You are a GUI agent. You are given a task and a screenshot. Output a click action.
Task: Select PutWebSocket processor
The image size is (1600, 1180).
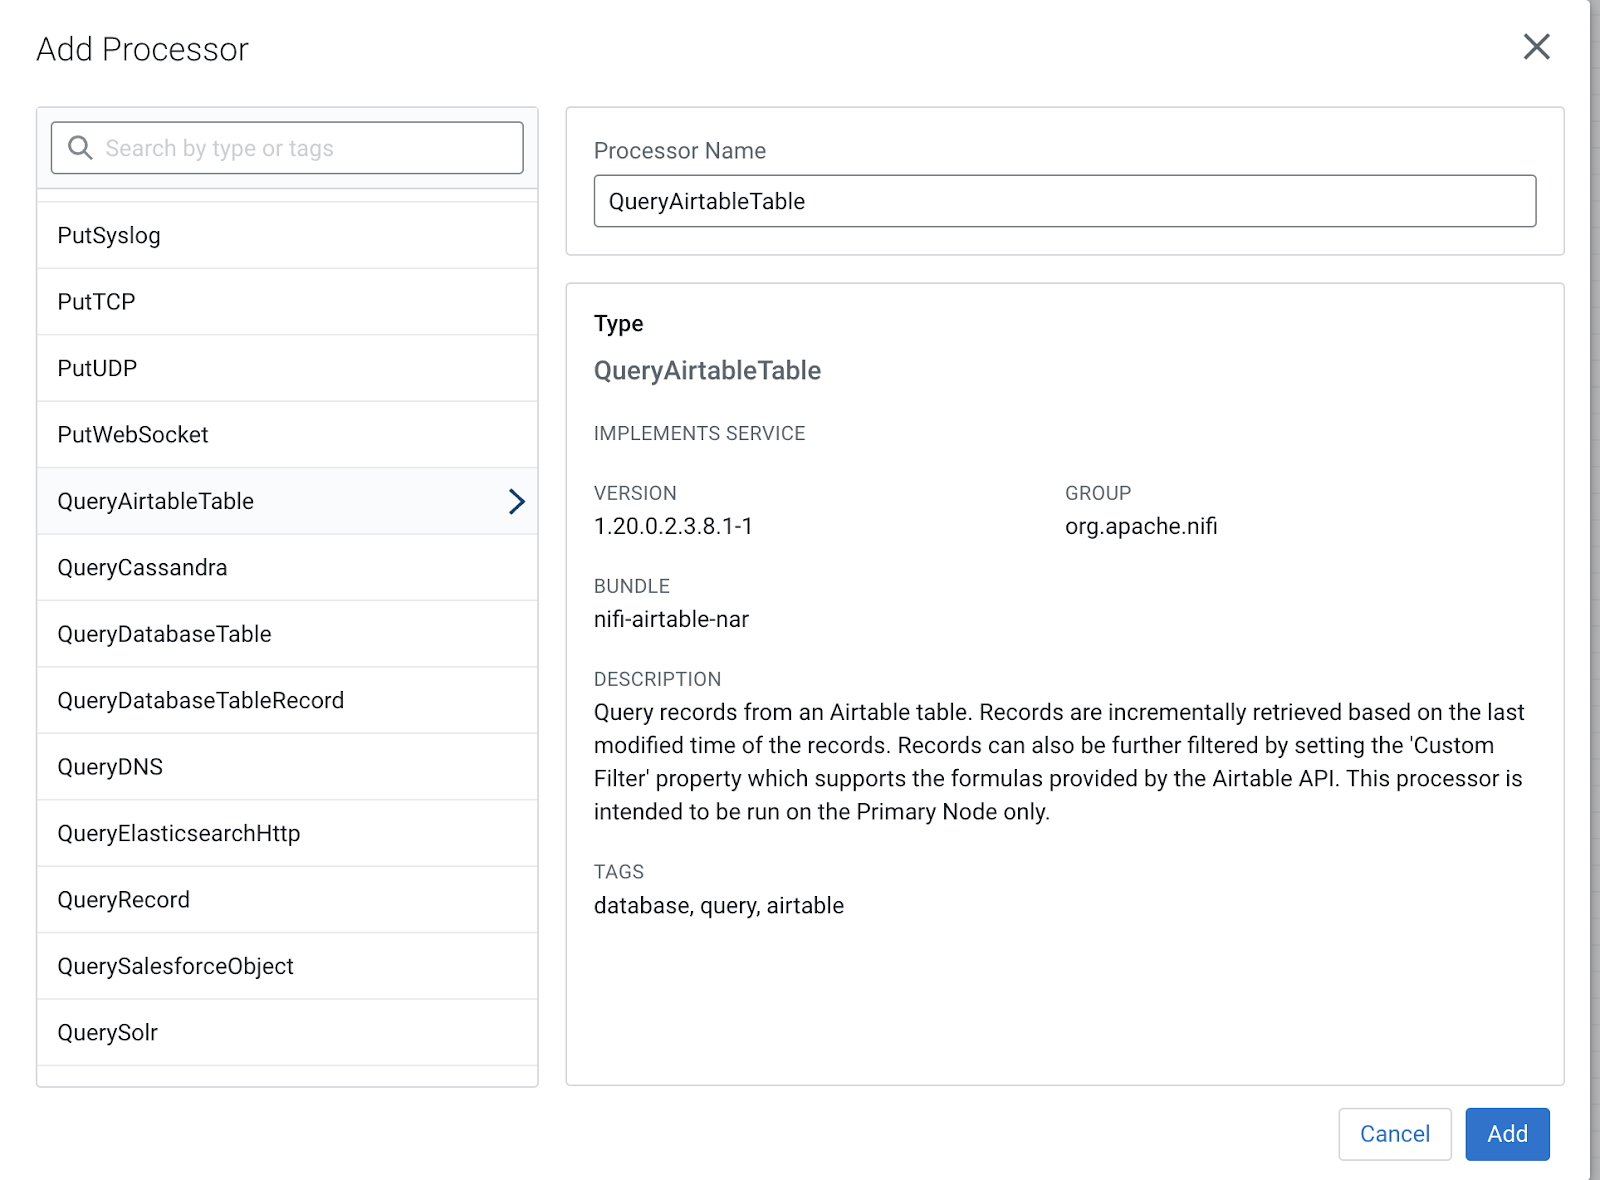[x=287, y=435]
